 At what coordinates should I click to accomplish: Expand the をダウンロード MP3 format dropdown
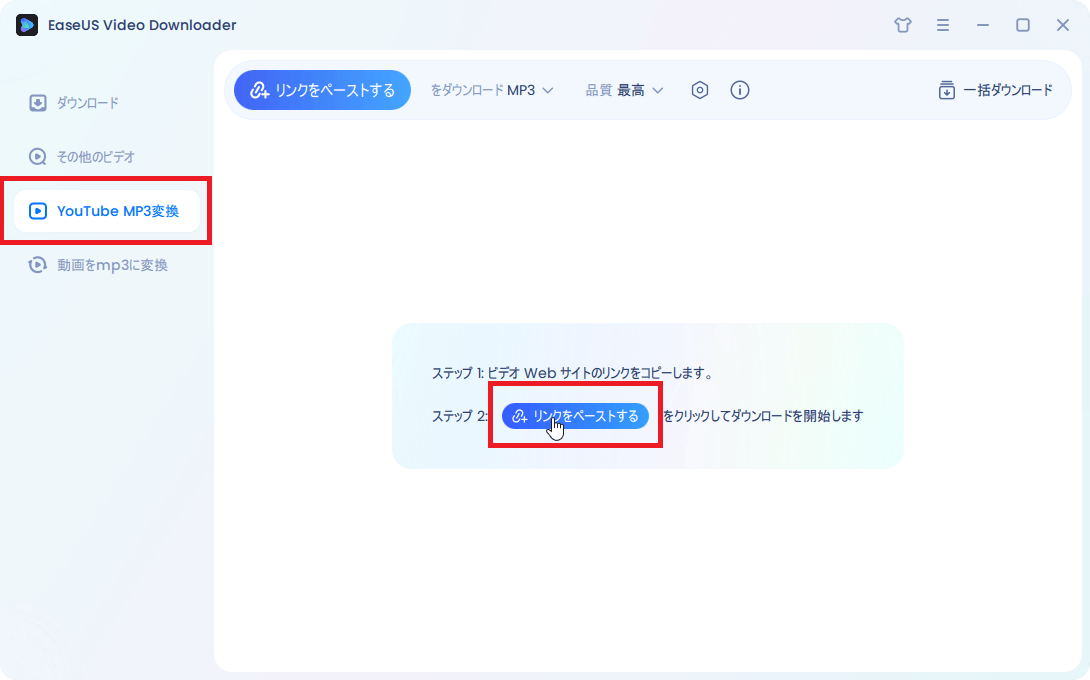click(492, 90)
